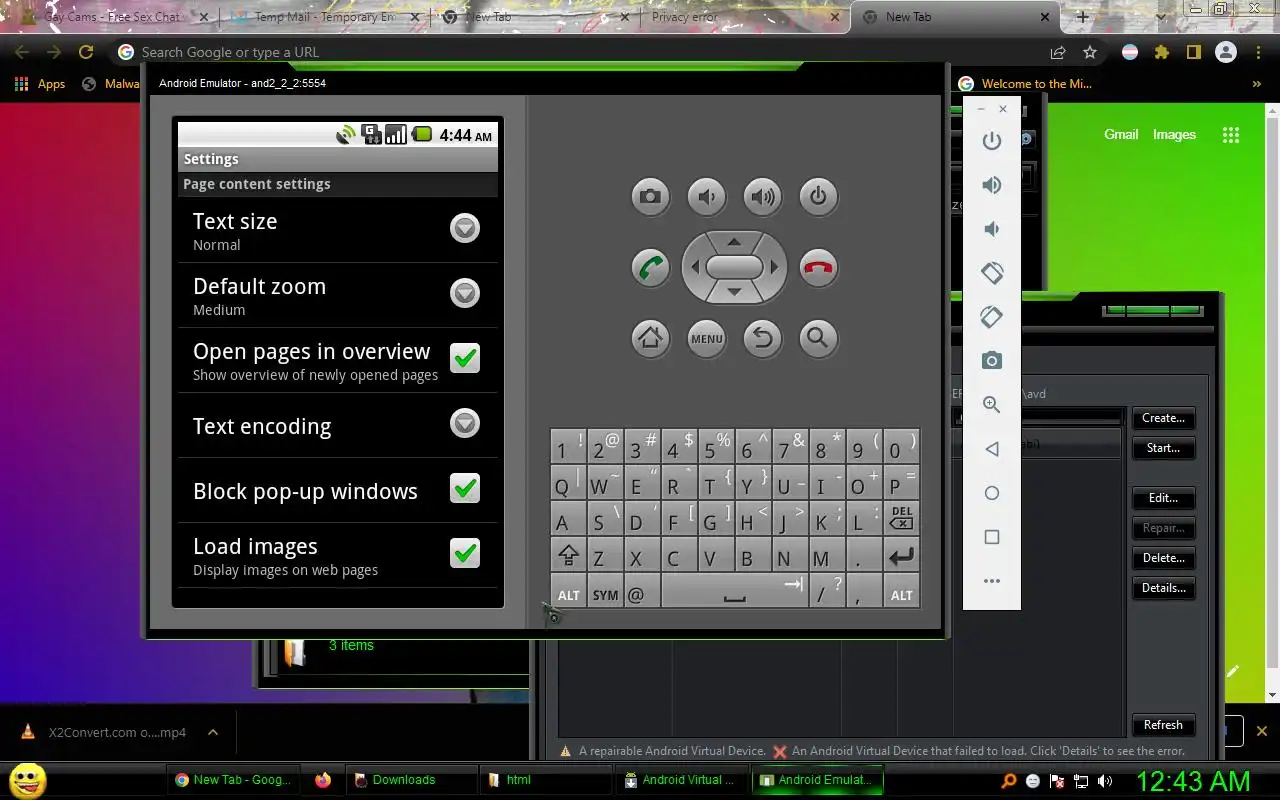This screenshot has width=1280, height=800.
Task: Click the D-pad up arrow
Action: click(x=734, y=242)
